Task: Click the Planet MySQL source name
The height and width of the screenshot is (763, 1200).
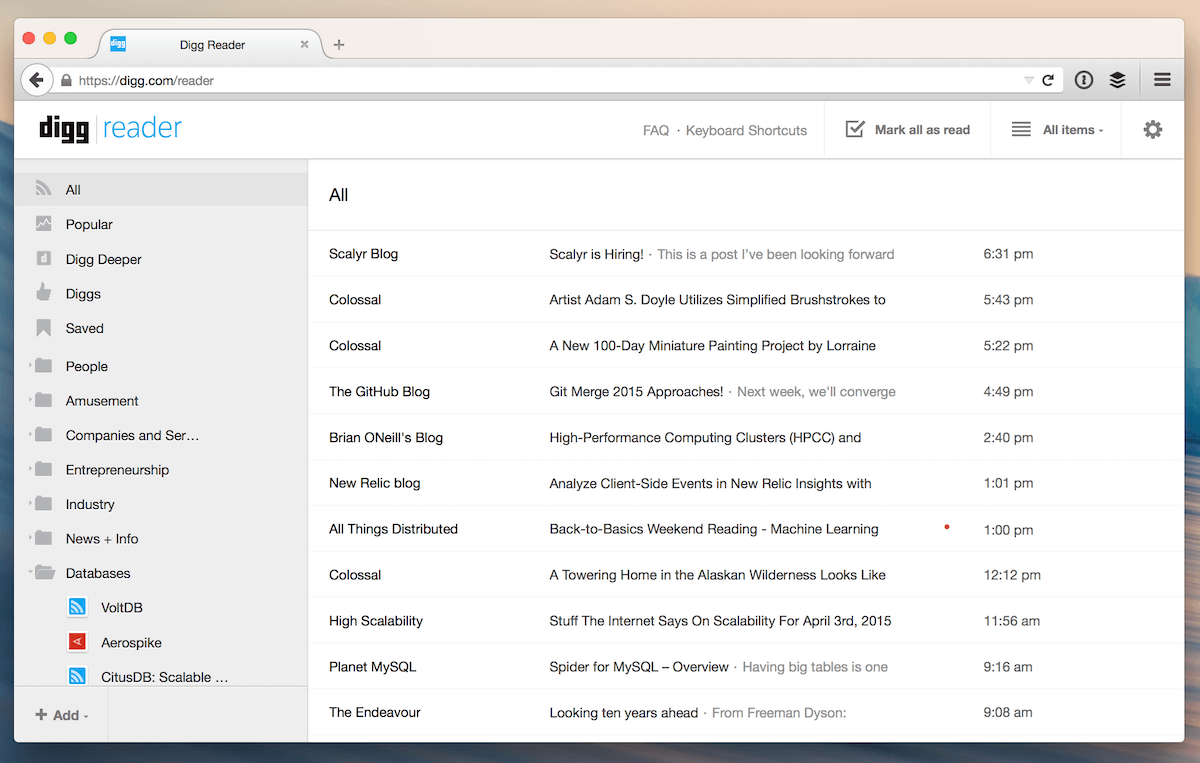Action: pyautogui.click(x=372, y=667)
